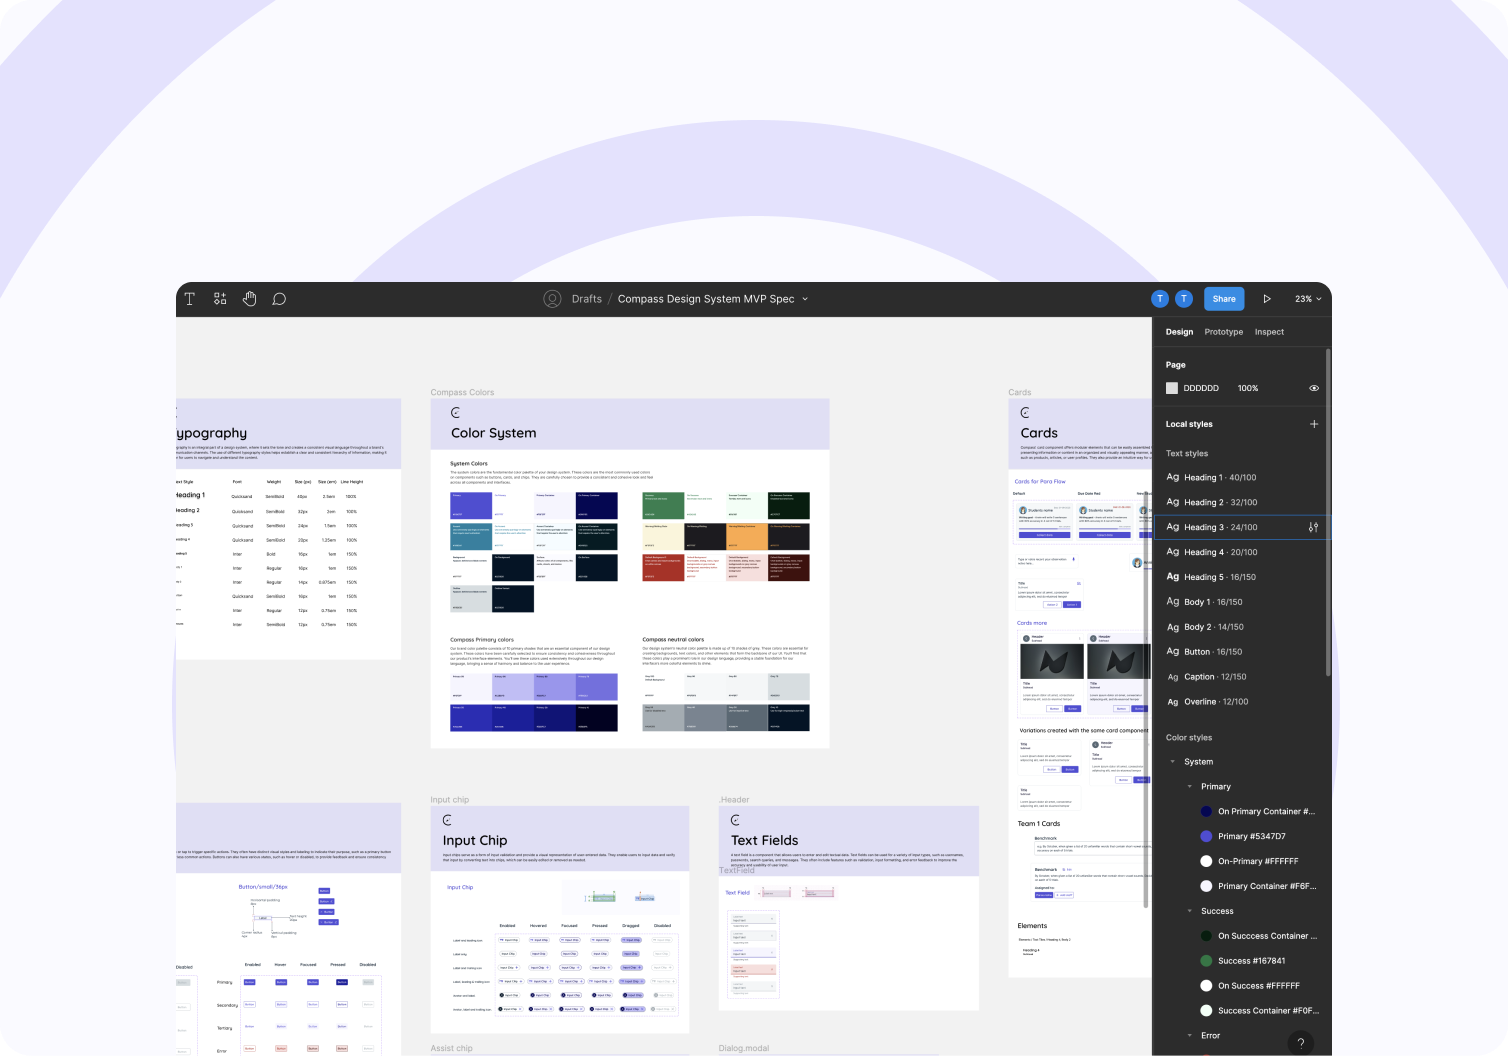Viewport: 1508px width, 1056px height.
Task: Switch to the Design tab
Action: [x=1179, y=332]
